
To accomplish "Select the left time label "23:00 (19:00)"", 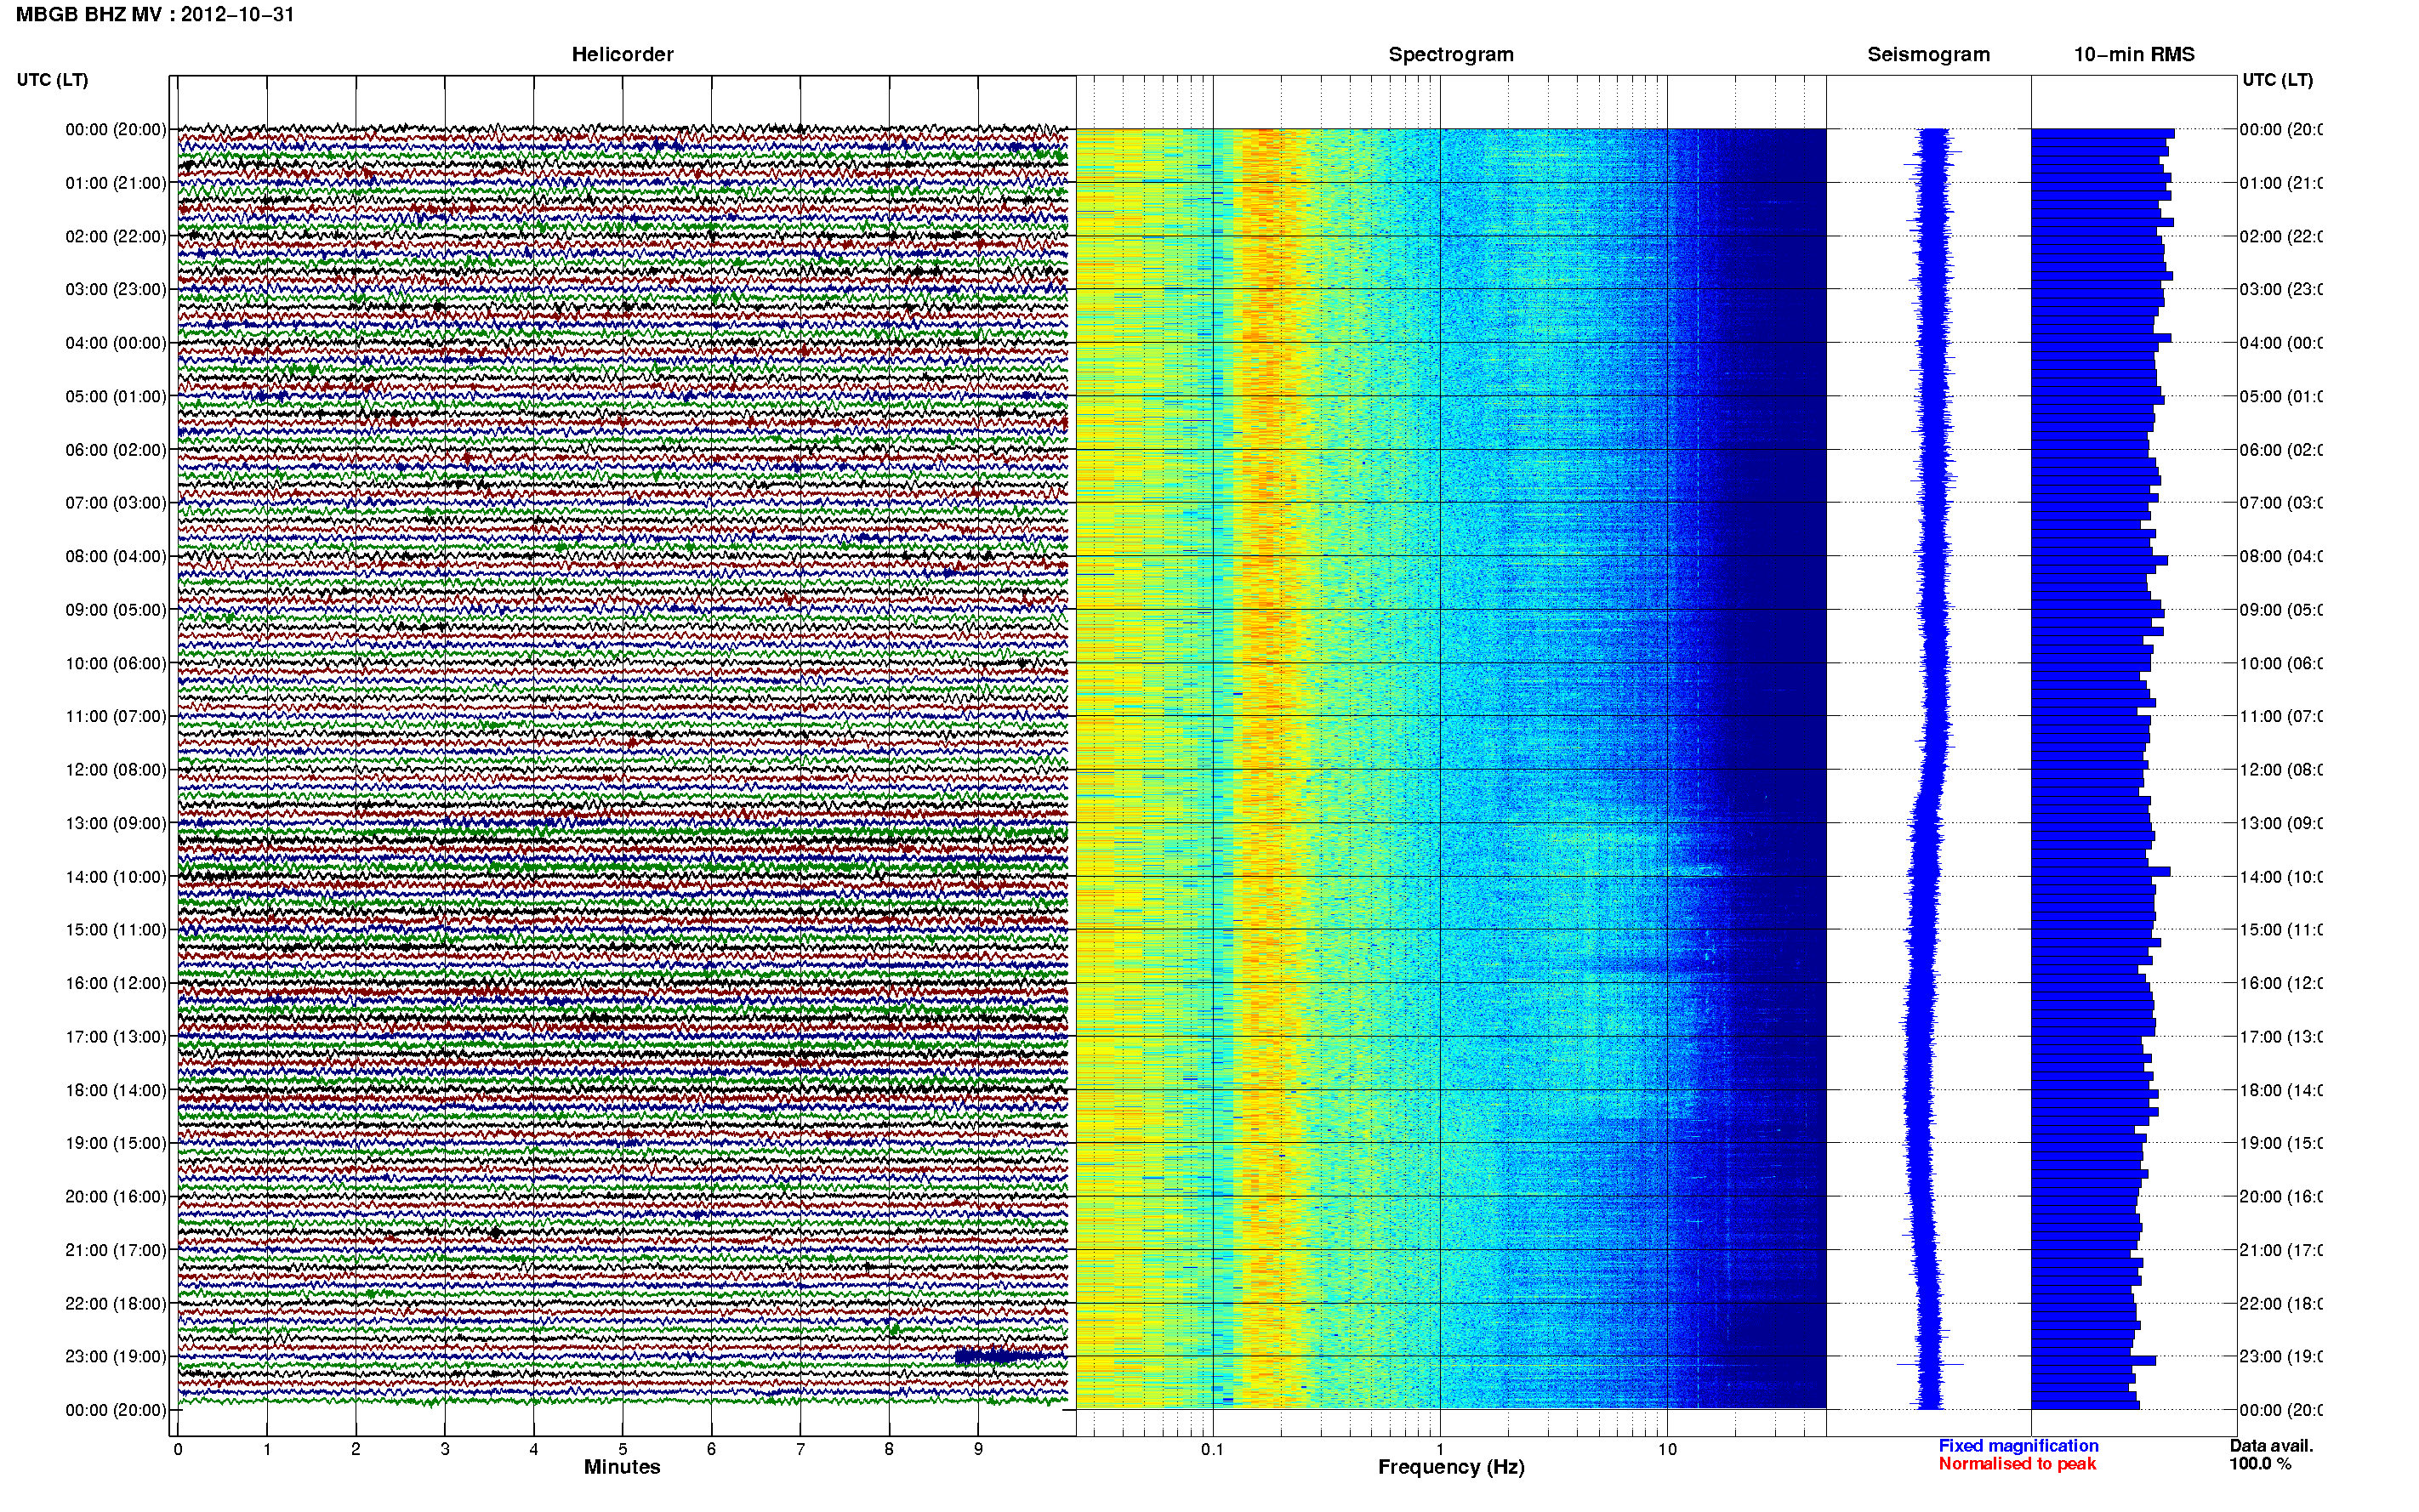I will coord(116,1356).
